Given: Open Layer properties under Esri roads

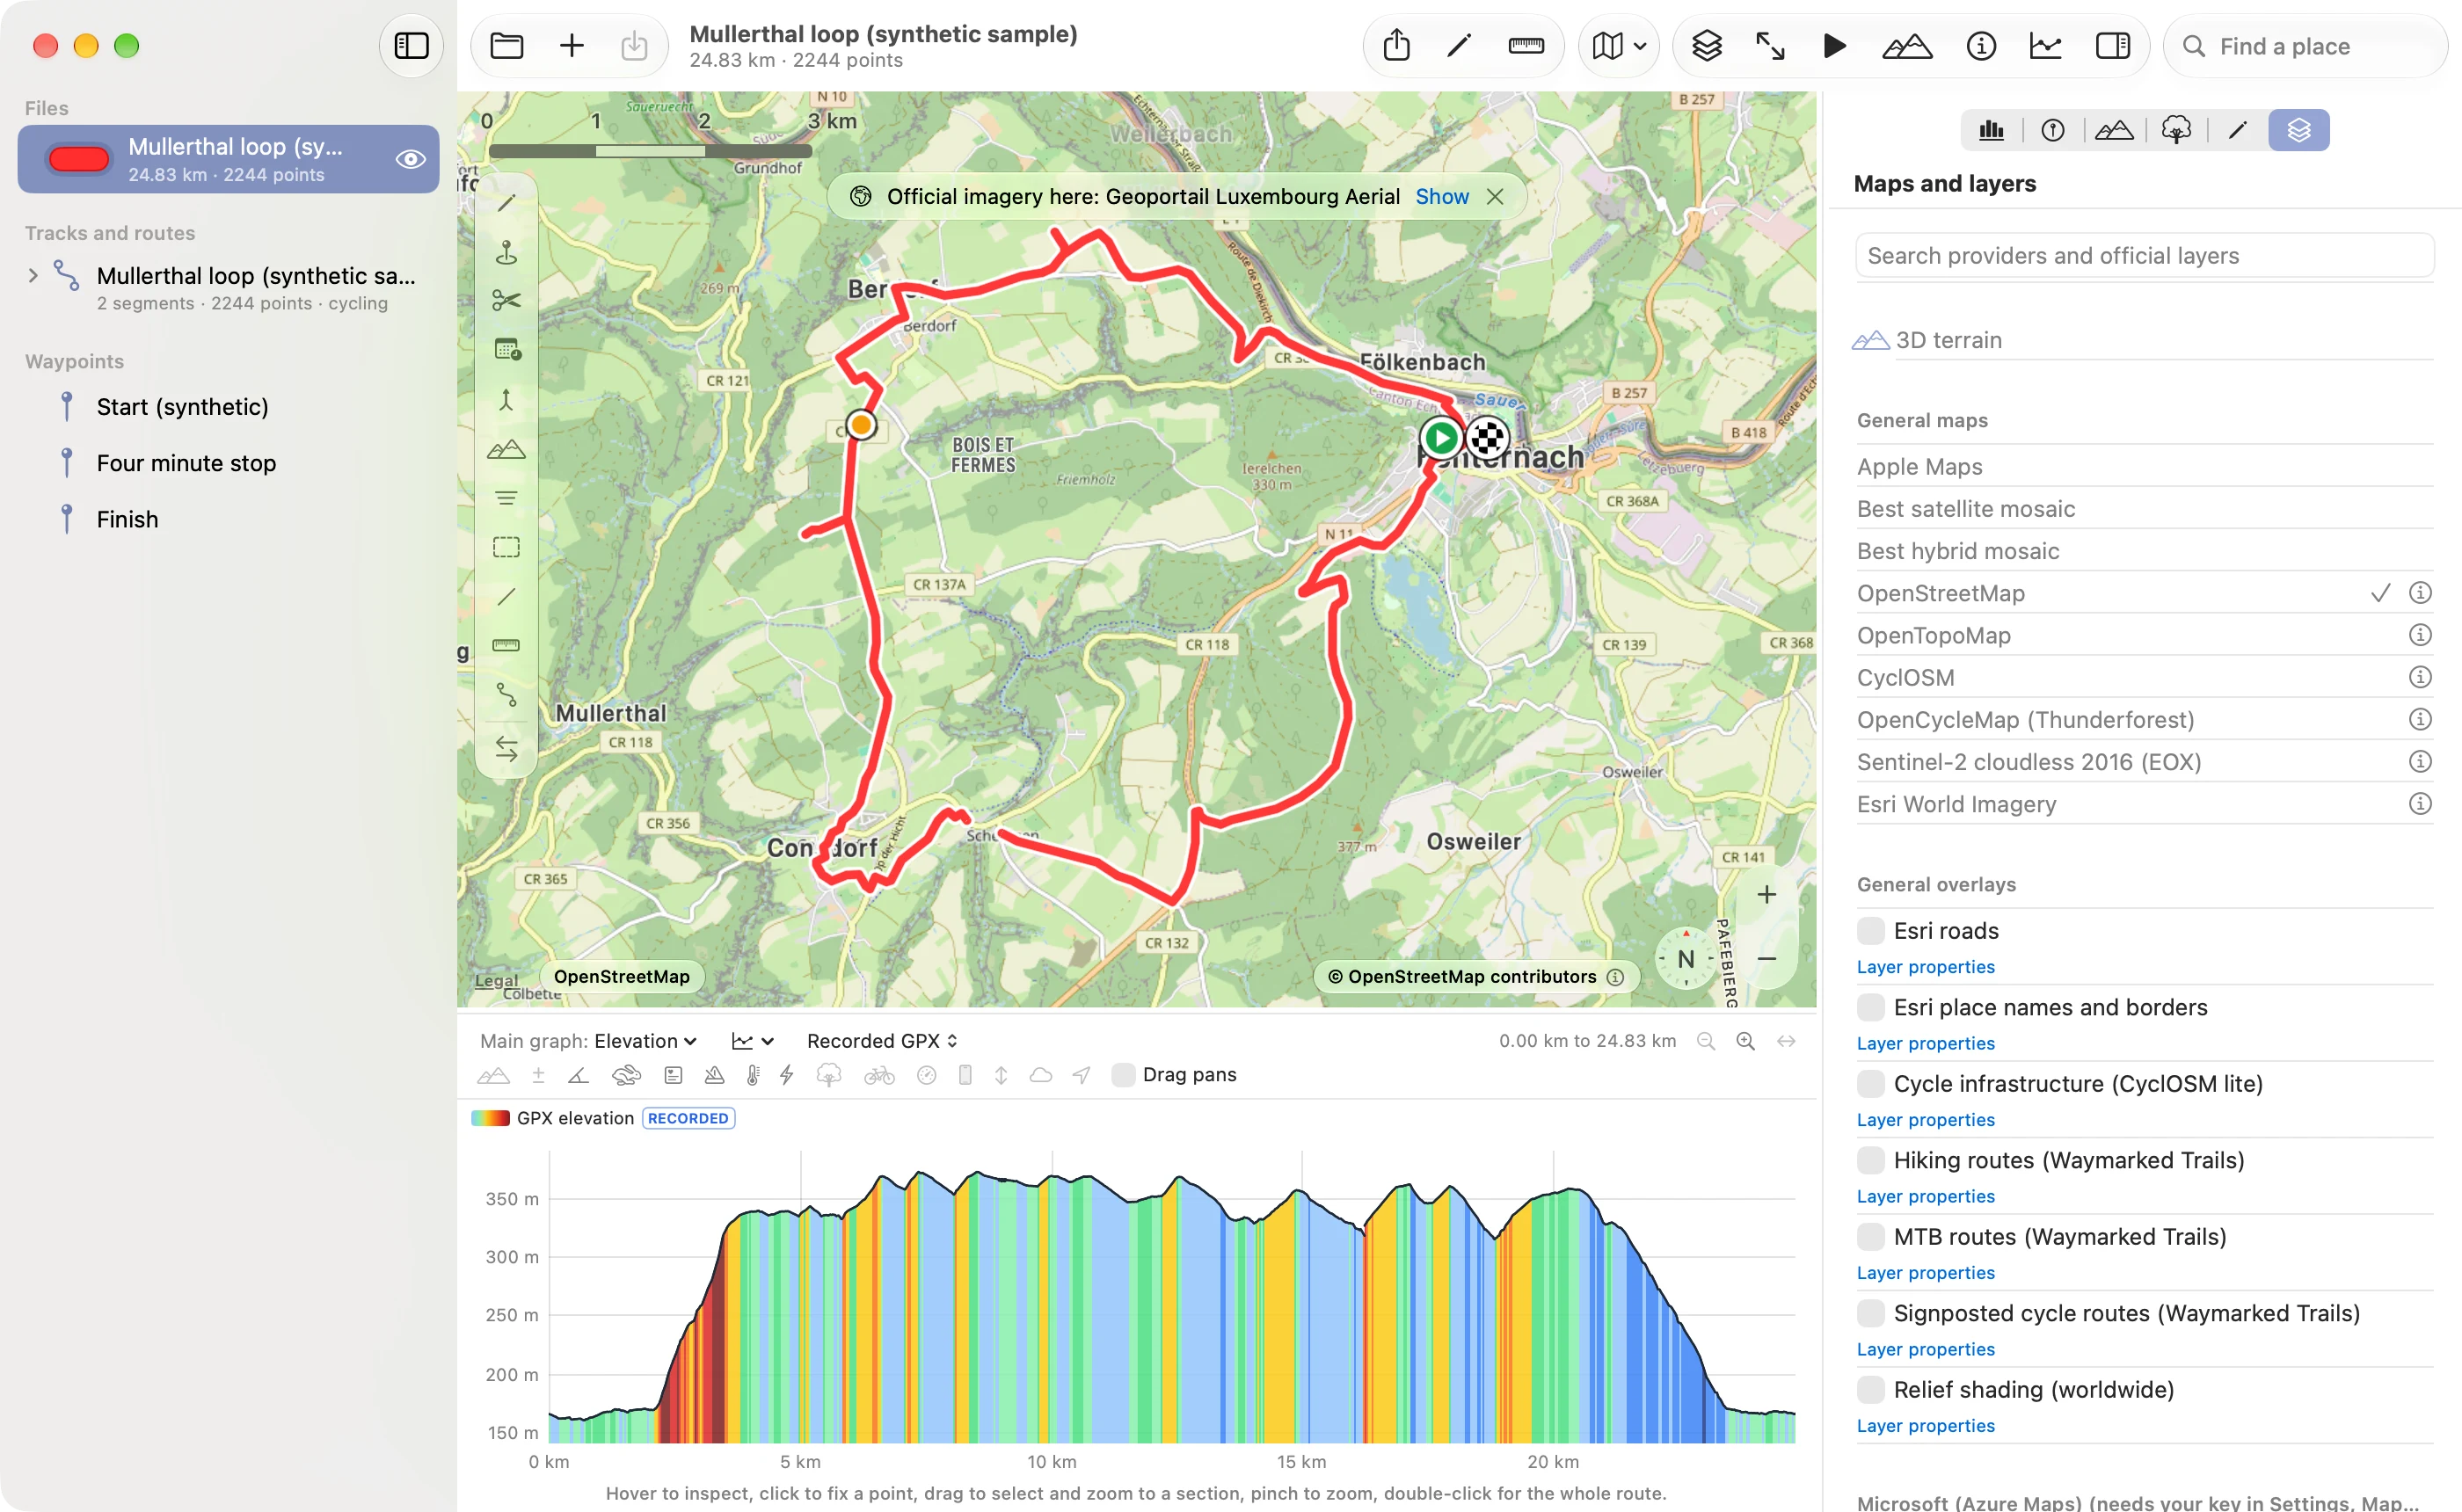Looking at the screenshot, I should coord(1925,967).
